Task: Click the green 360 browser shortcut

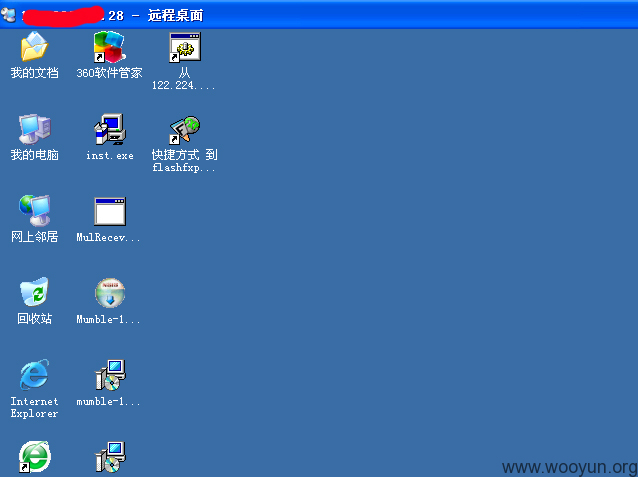Action: coord(35,457)
